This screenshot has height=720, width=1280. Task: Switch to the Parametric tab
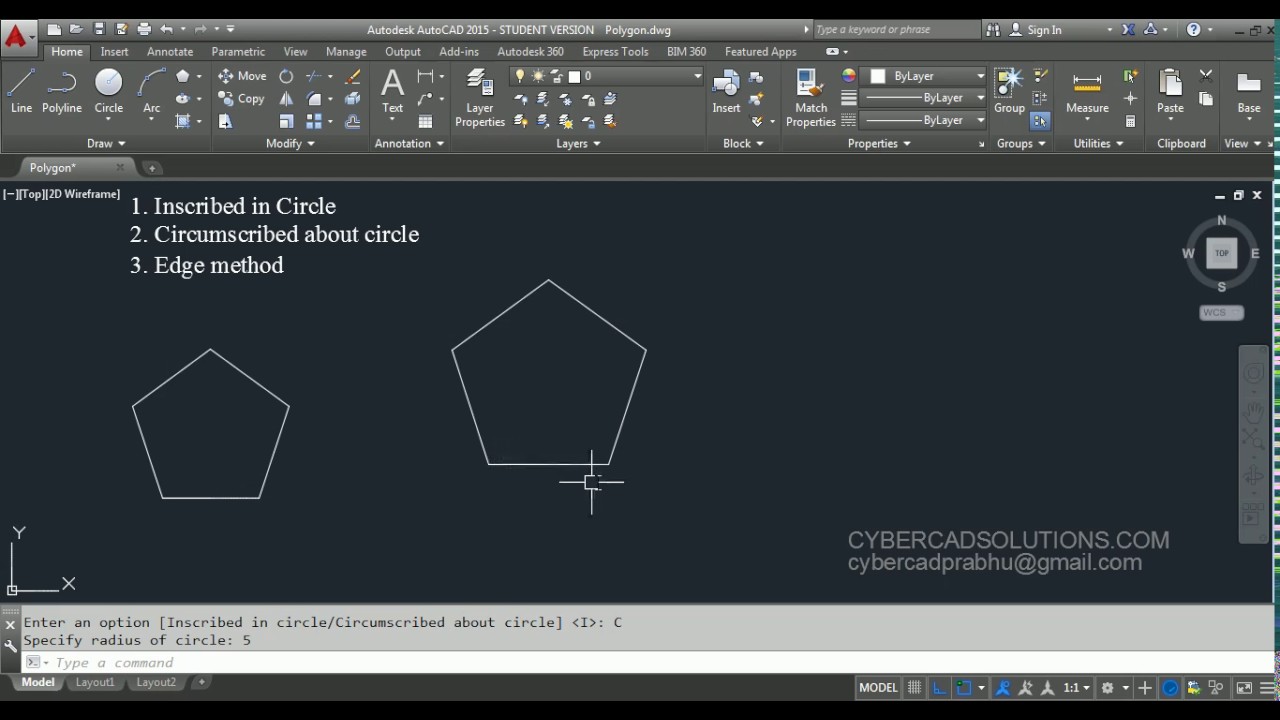[238, 52]
